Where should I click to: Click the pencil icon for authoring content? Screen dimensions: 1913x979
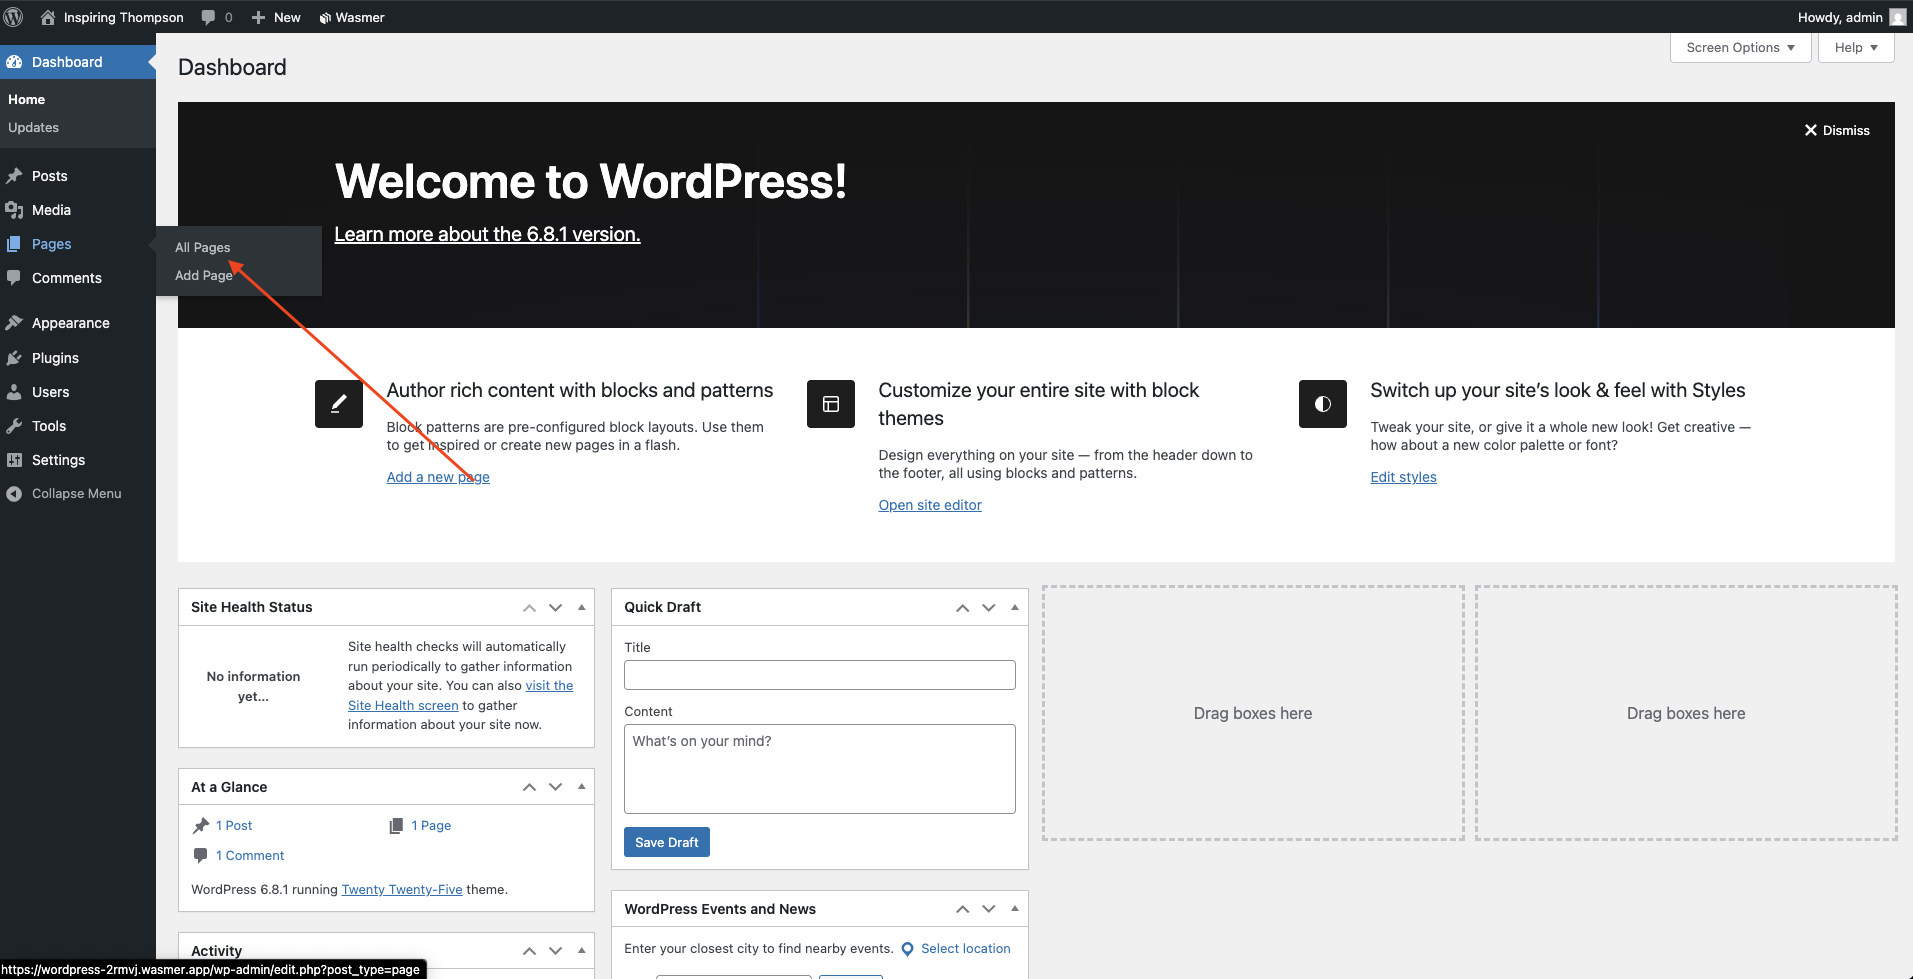coord(338,404)
